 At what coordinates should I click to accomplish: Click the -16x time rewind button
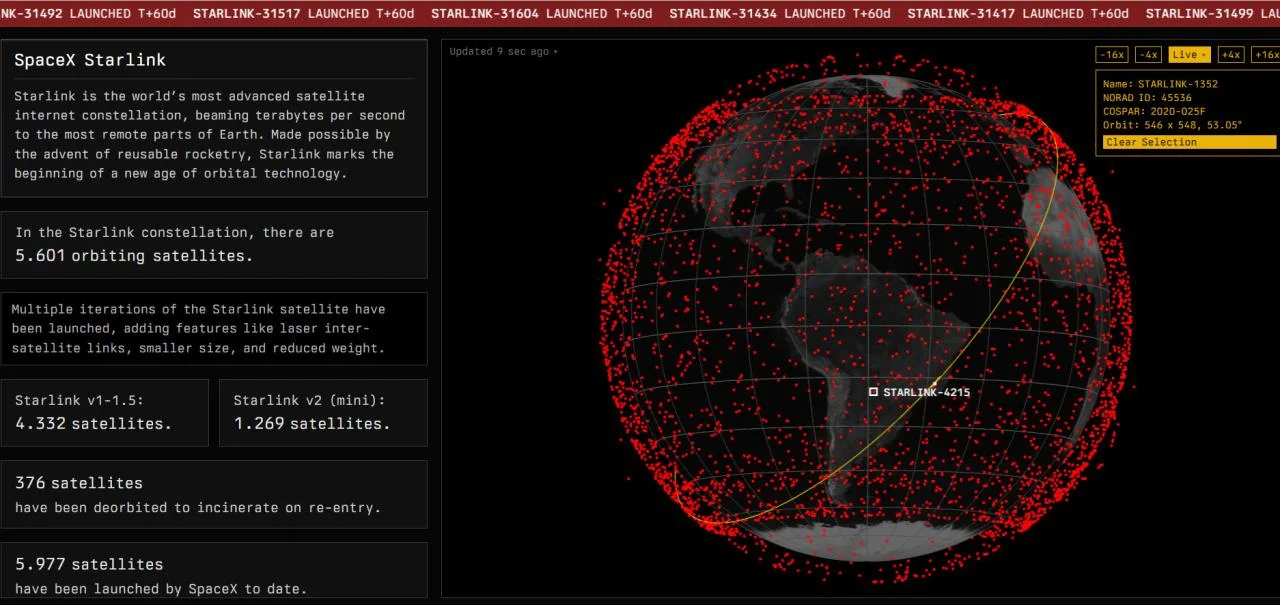click(x=1111, y=54)
